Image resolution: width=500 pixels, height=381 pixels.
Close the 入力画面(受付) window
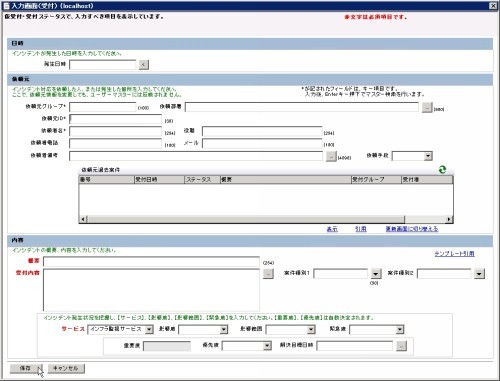pyautogui.click(x=493, y=6)
